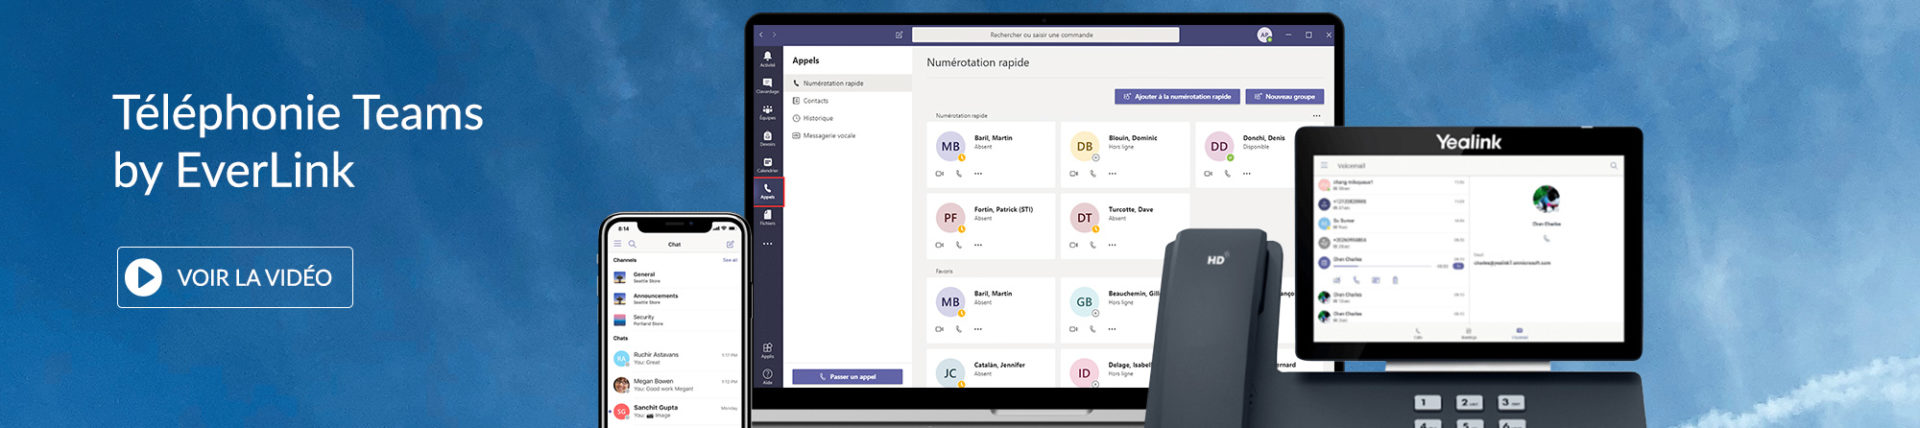
Task: Open the Aide help icon in sidebar
Action: tap(767, 376)
